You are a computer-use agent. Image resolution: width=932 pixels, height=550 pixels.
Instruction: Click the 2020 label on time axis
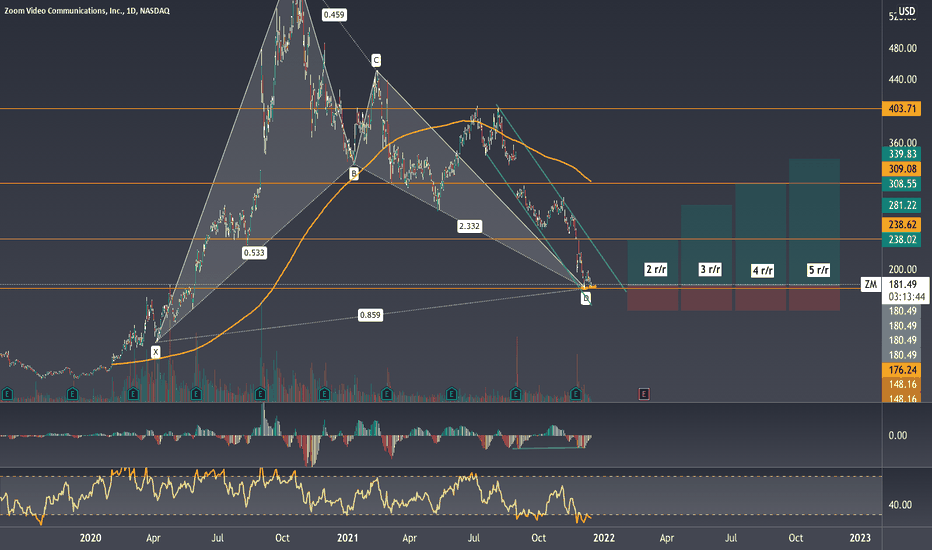click(x=90, y=538)
